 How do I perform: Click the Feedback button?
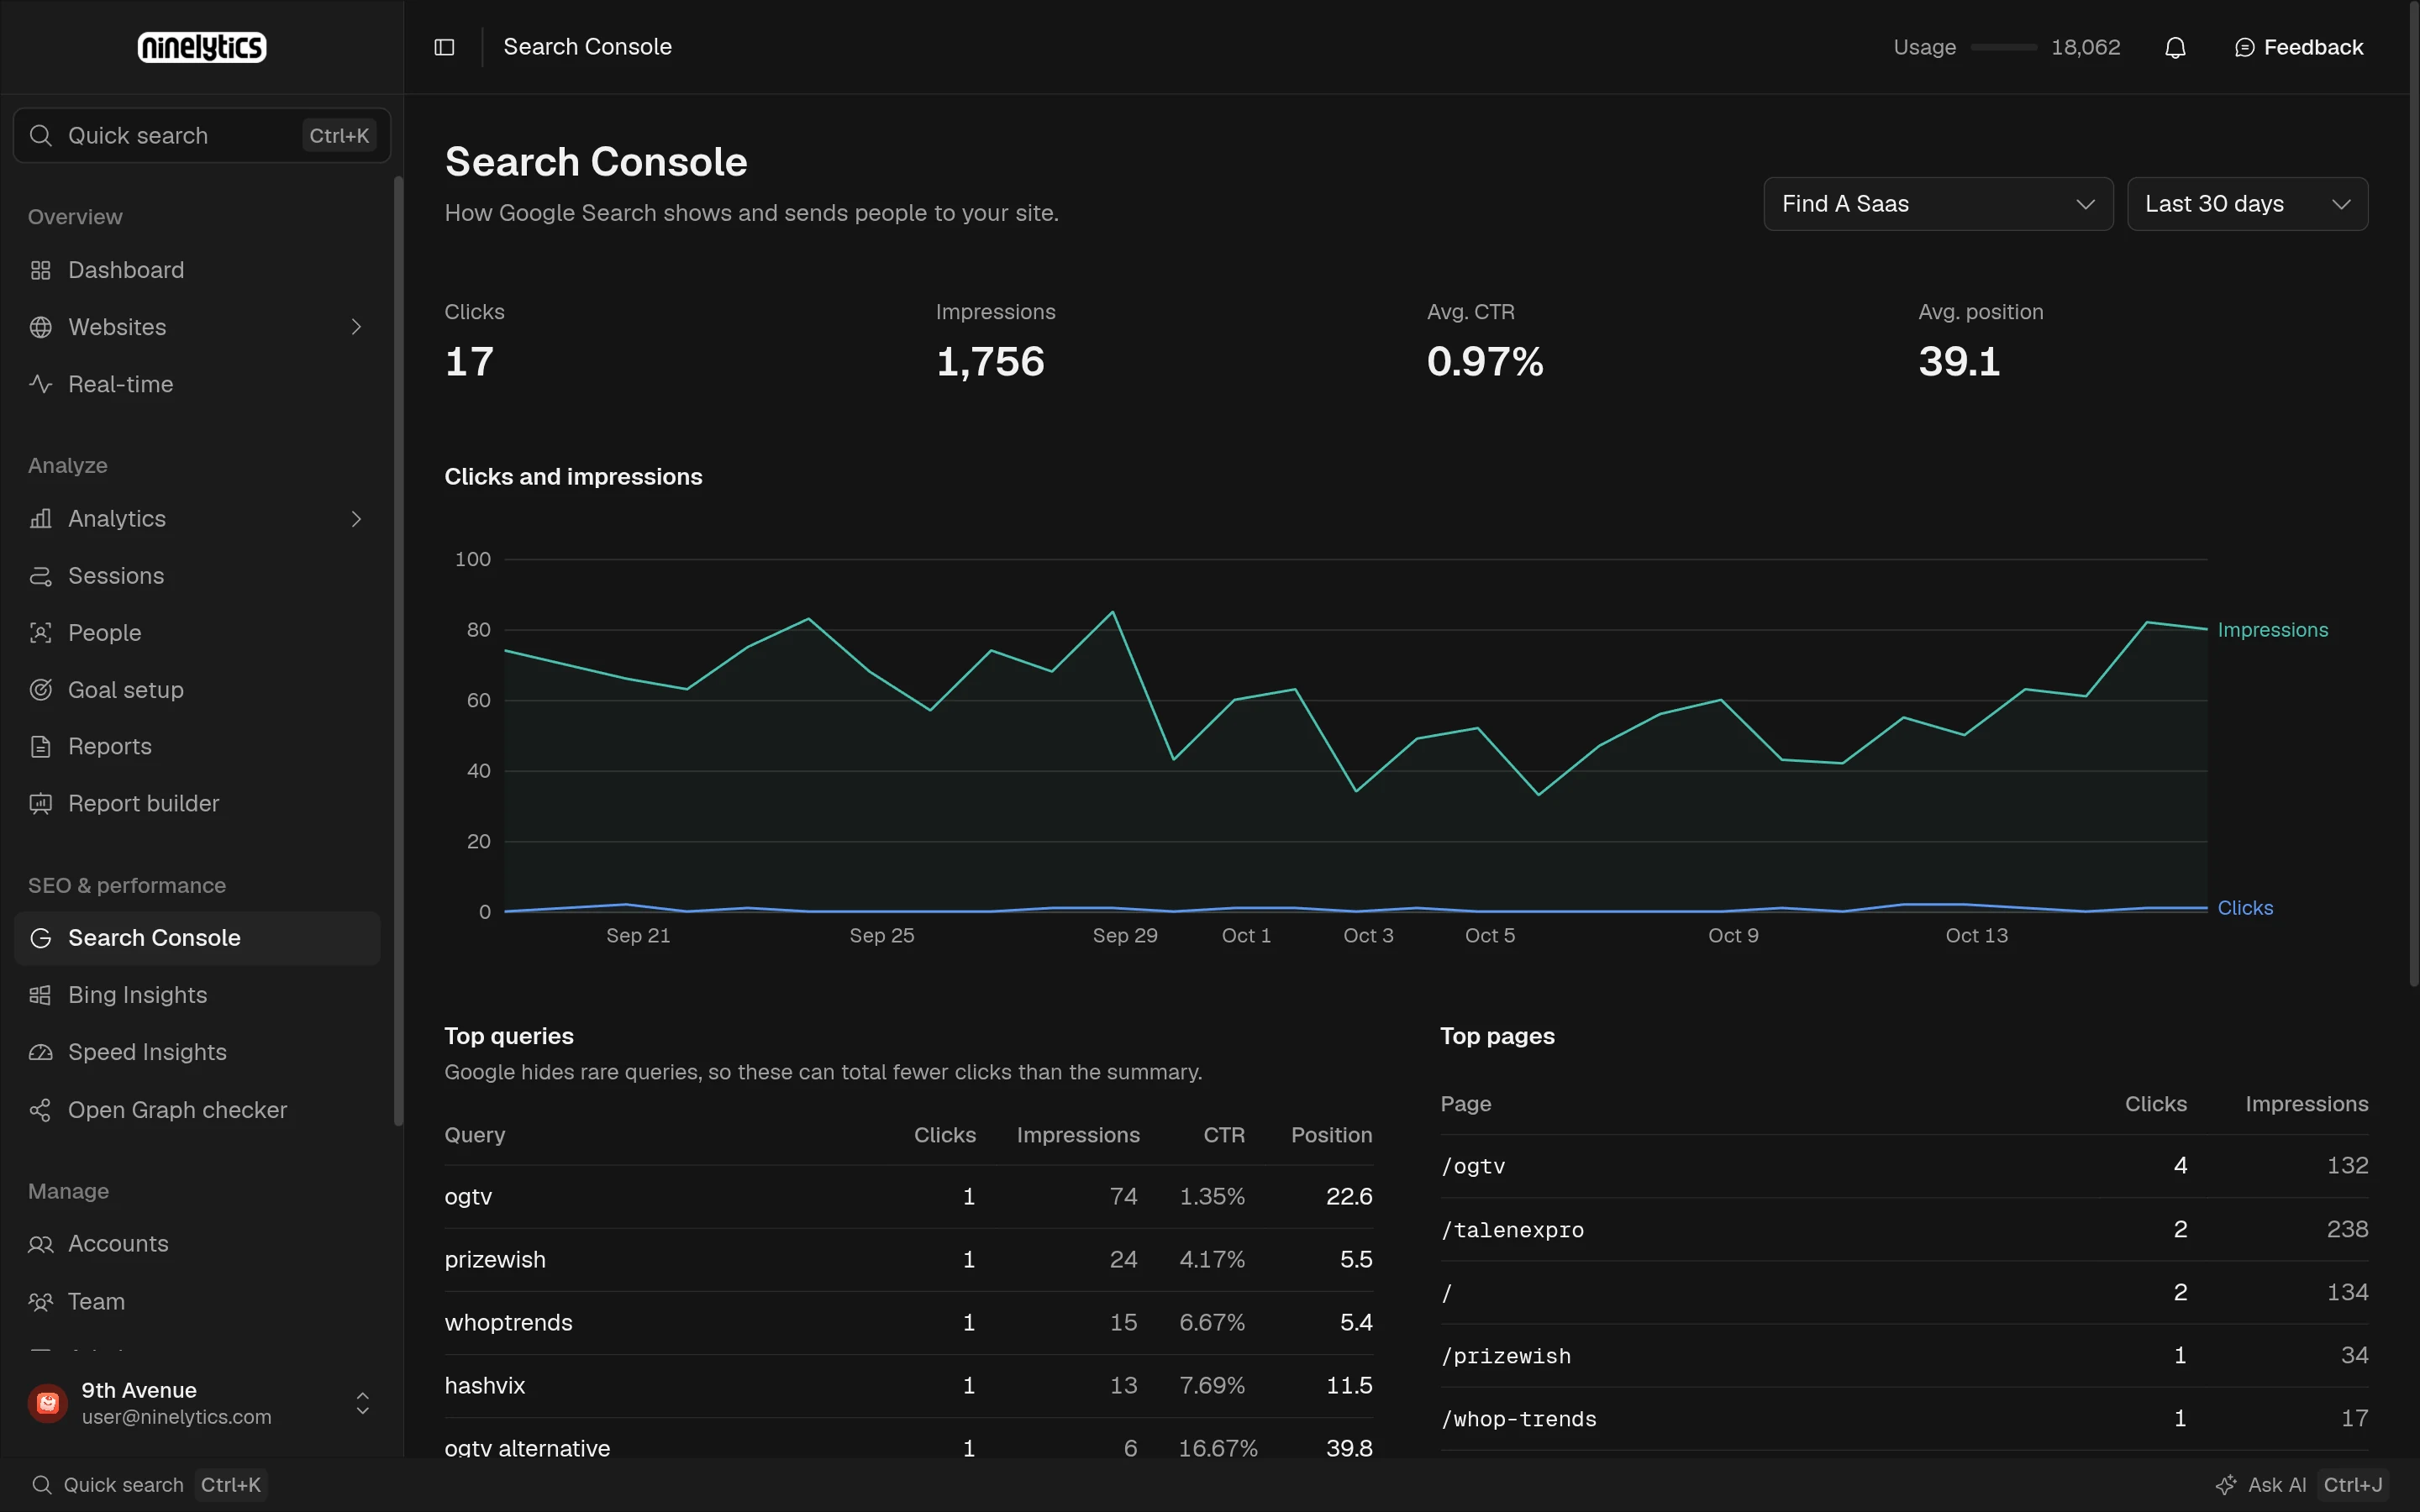click(2298, 47)
